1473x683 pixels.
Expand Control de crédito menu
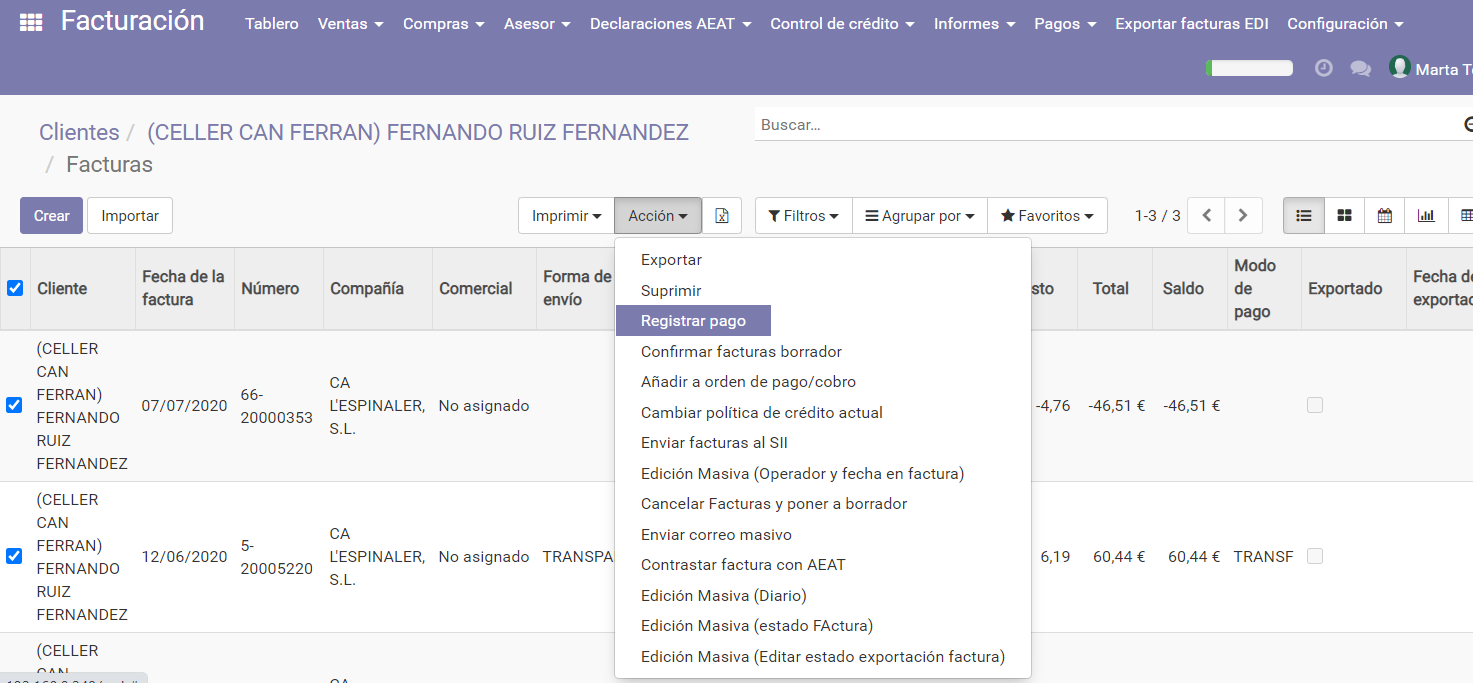pos(842,23)
